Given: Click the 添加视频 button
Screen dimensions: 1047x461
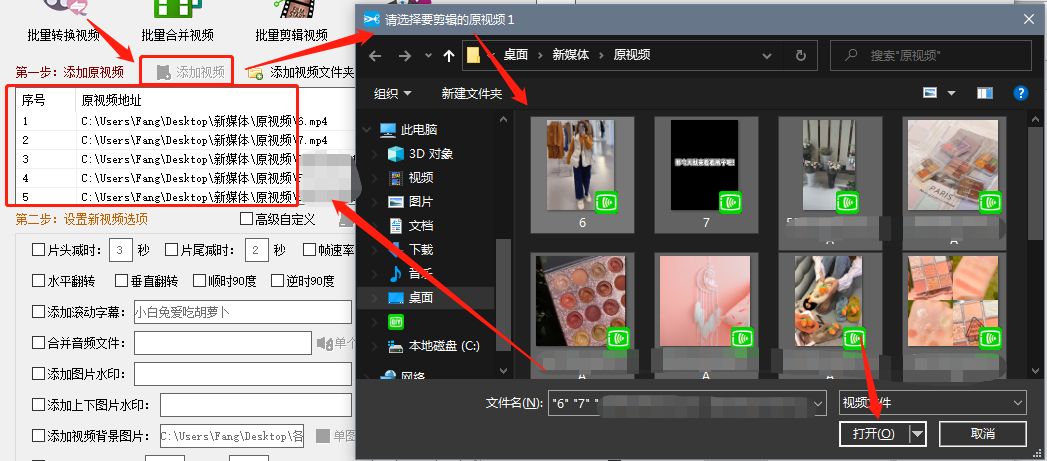Looking at the screenshot, I should 192,72.
